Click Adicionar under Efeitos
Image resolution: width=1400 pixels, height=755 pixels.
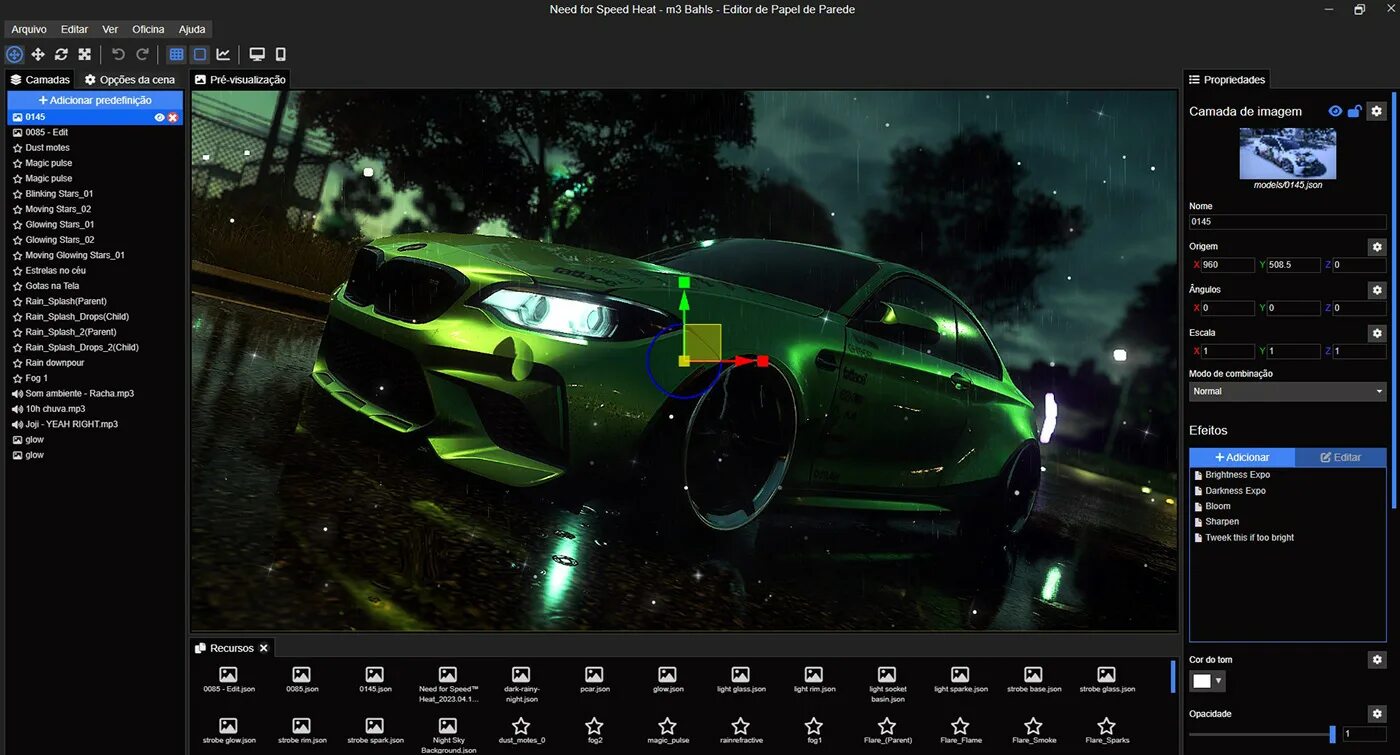(1242, 457)
